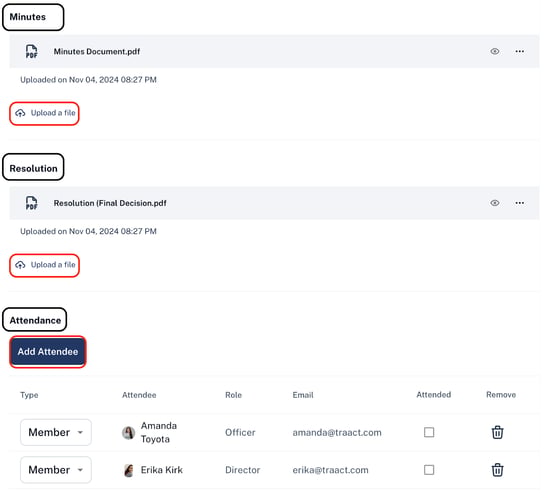Click the Add Attendee button

(48, 352)
